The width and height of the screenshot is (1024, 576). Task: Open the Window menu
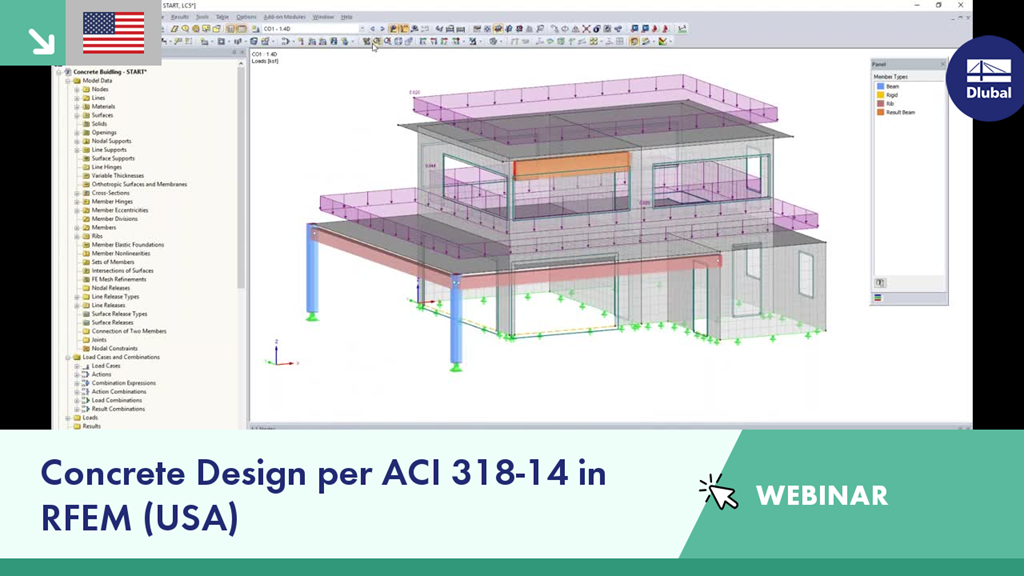click(x=323, y=17)
